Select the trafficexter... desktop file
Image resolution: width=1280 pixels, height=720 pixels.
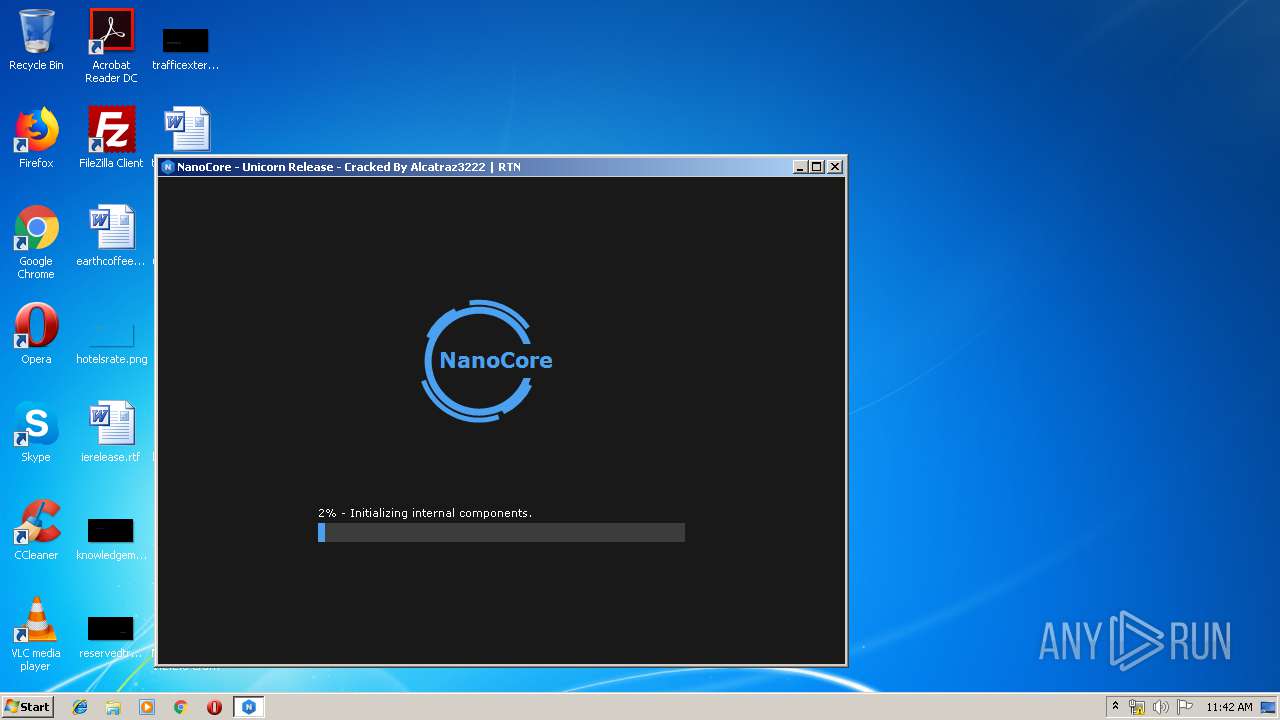[186, 47]
